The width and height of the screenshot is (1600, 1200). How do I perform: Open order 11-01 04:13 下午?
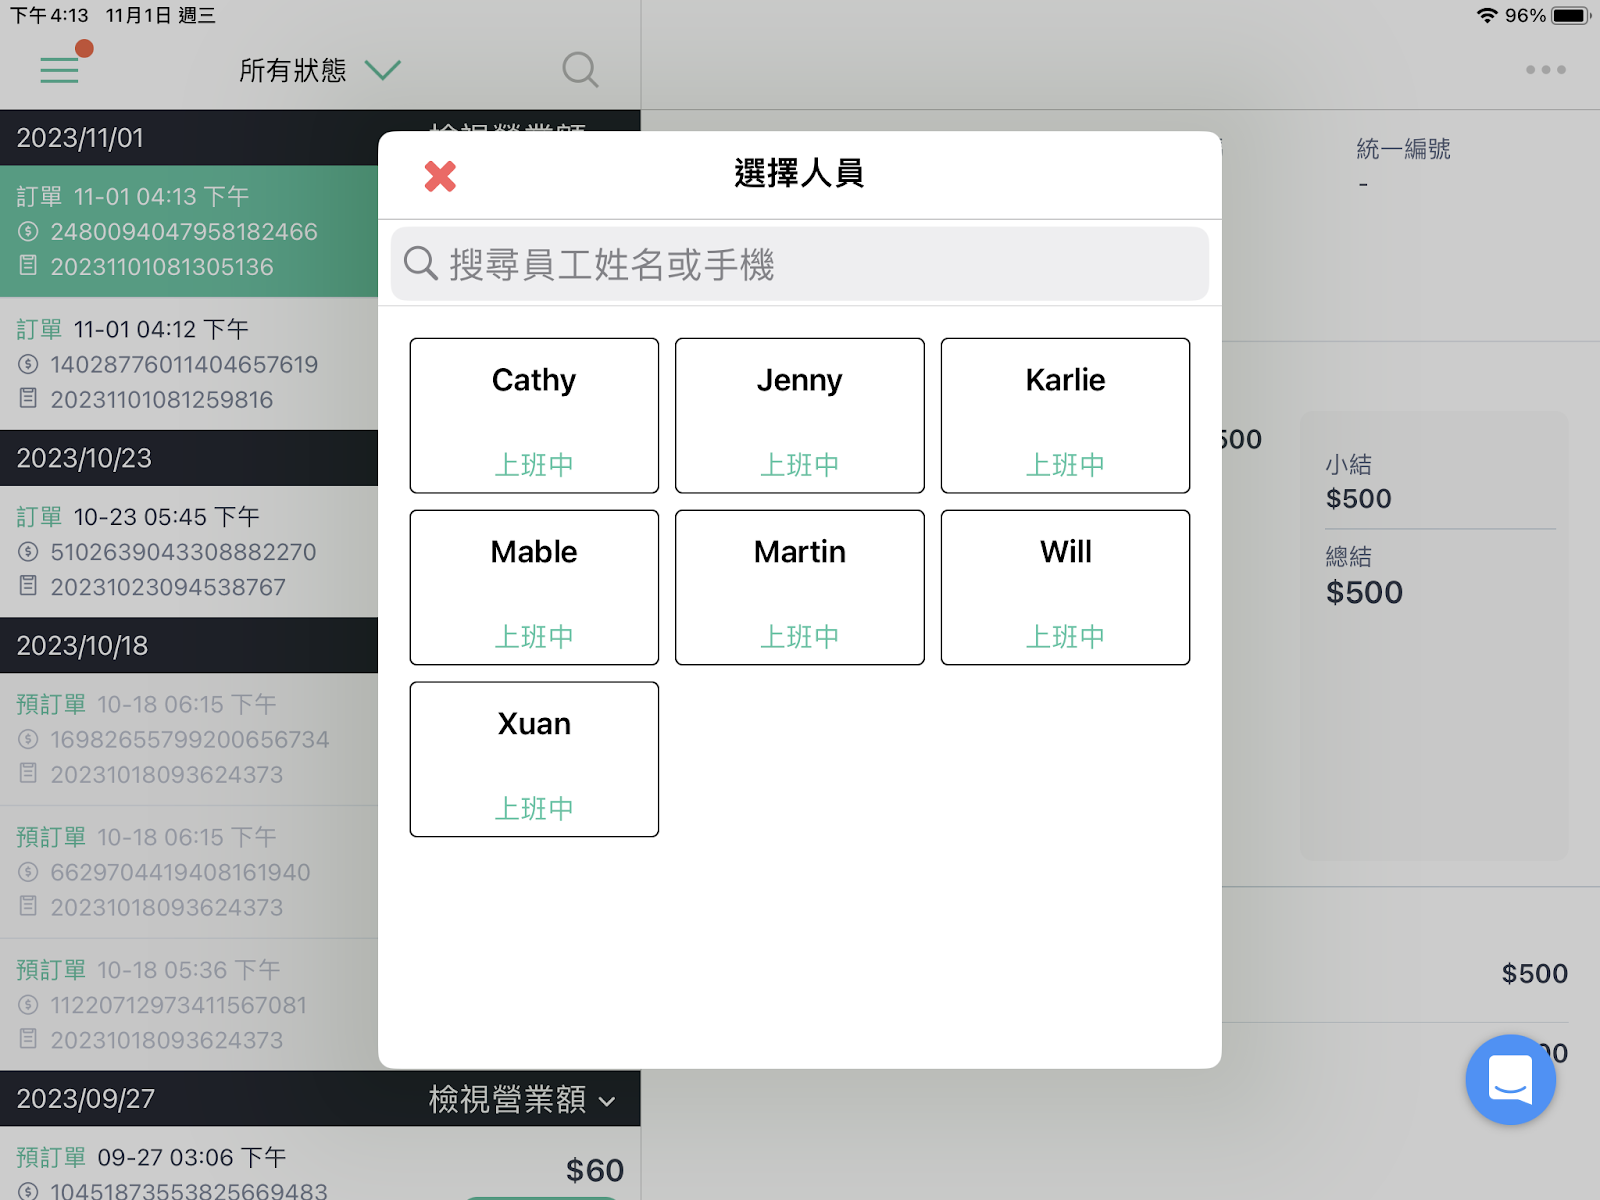tap(189, 231)
